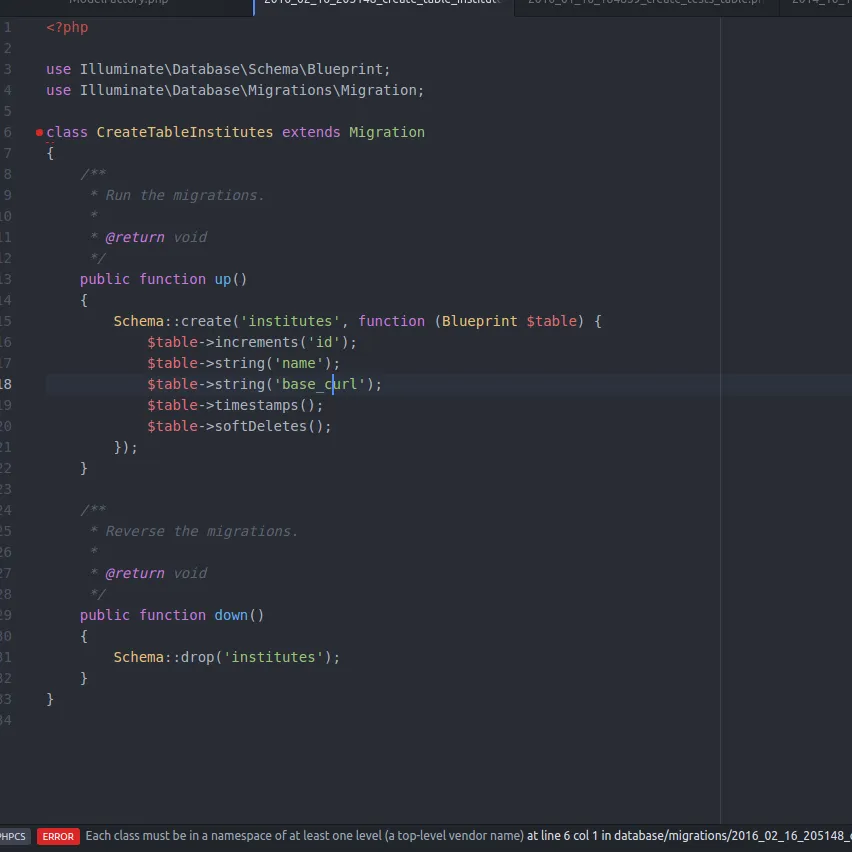The height and width of the screenshot is (852, 852).
Task: Click the function name 'down'
Action: coord(231,615)
